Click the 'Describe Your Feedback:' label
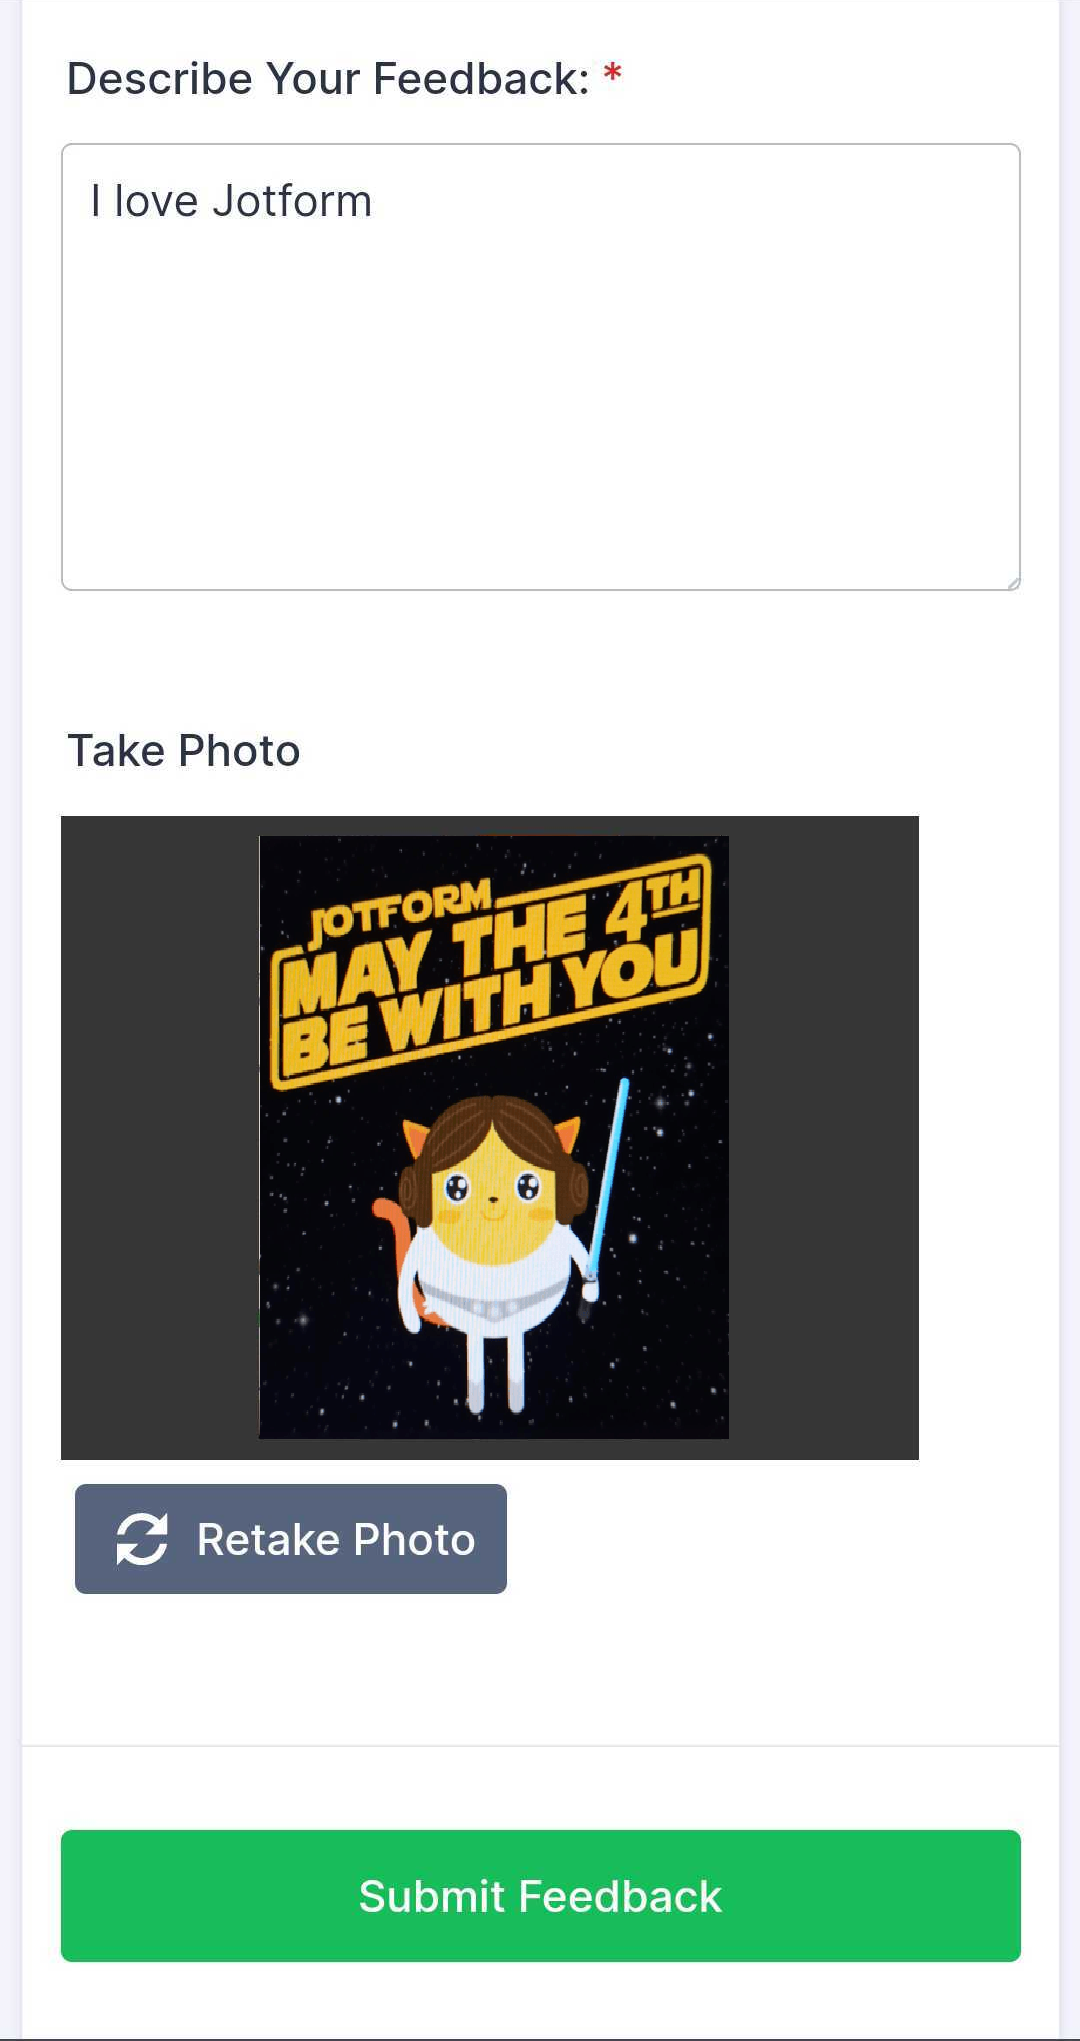This screenshot has height=2041, width=1080. (328, 78)
